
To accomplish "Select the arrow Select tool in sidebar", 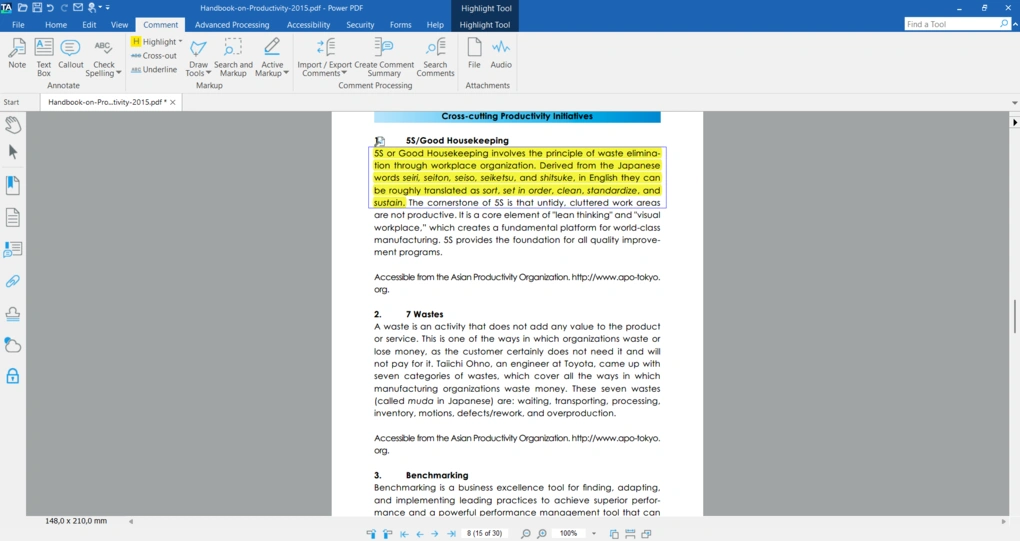I will [12, 152].
